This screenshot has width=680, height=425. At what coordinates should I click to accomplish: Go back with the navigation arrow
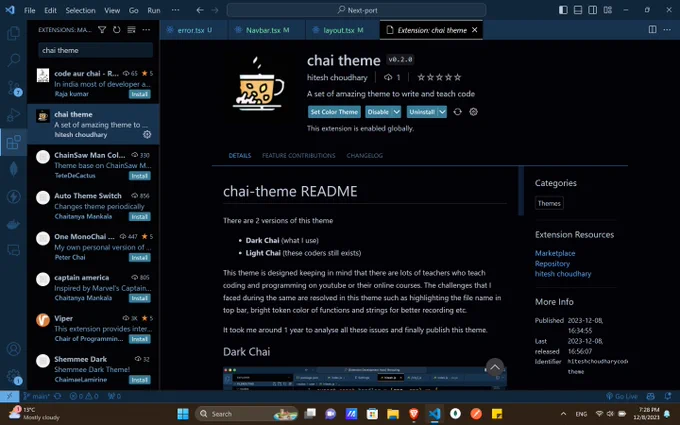(x=200, y=10)
